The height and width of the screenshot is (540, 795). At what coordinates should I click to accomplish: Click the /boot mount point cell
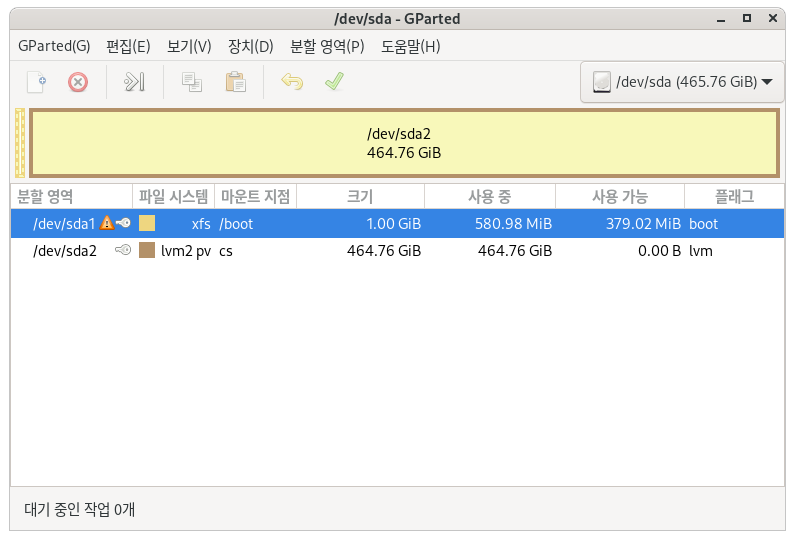(x=236, y=224)
